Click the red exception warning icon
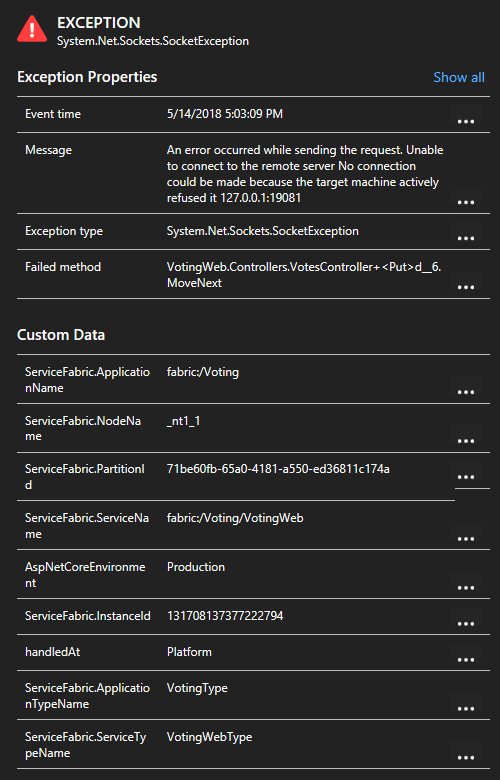 point(32,29)
